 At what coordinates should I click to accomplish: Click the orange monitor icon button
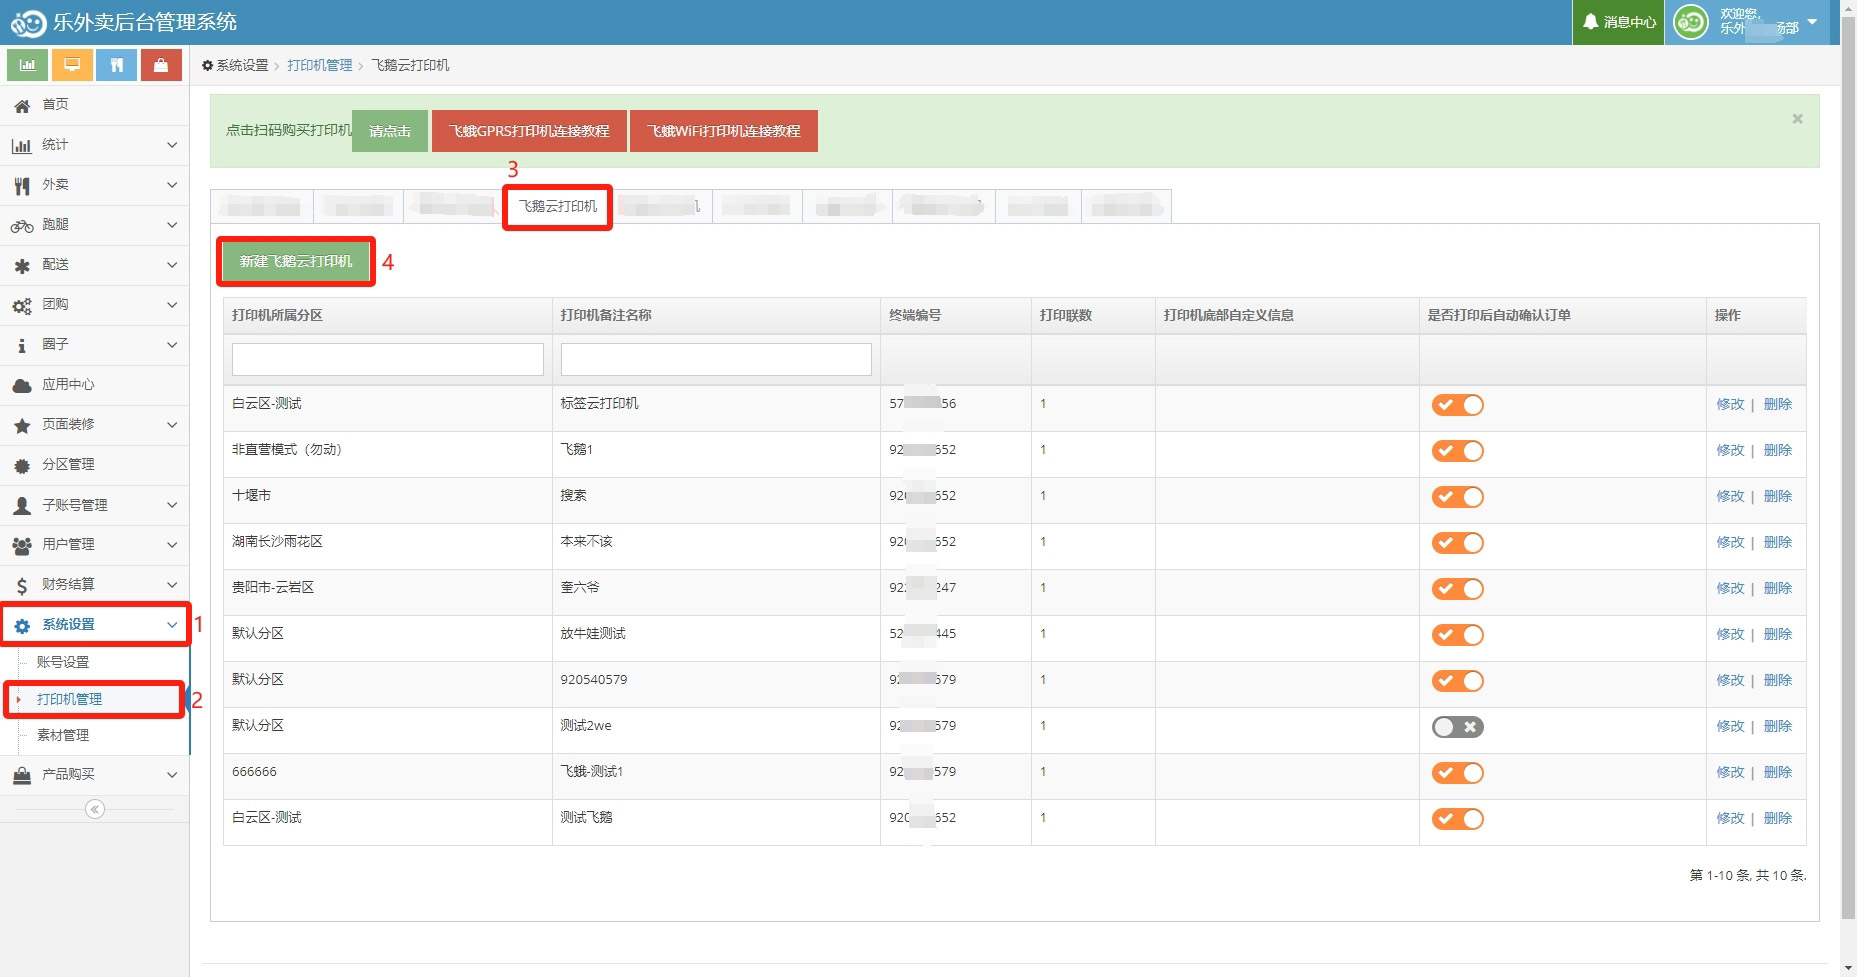72,65
